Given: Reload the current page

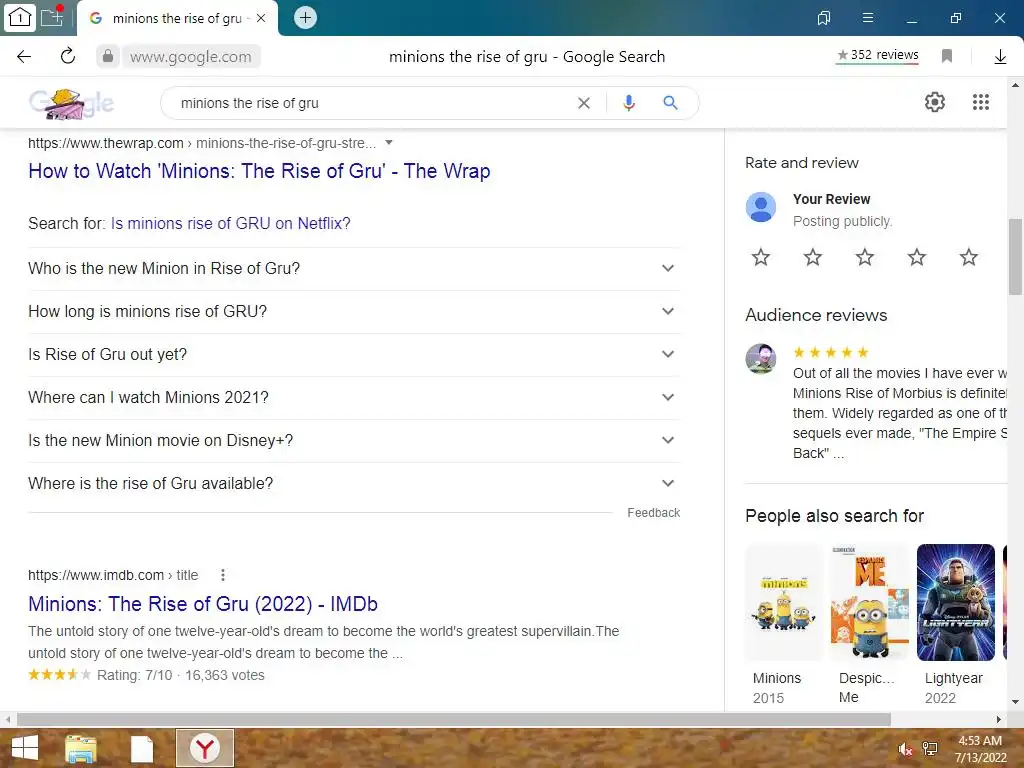Looking at the screenshot, I should (x=68, y=56).
